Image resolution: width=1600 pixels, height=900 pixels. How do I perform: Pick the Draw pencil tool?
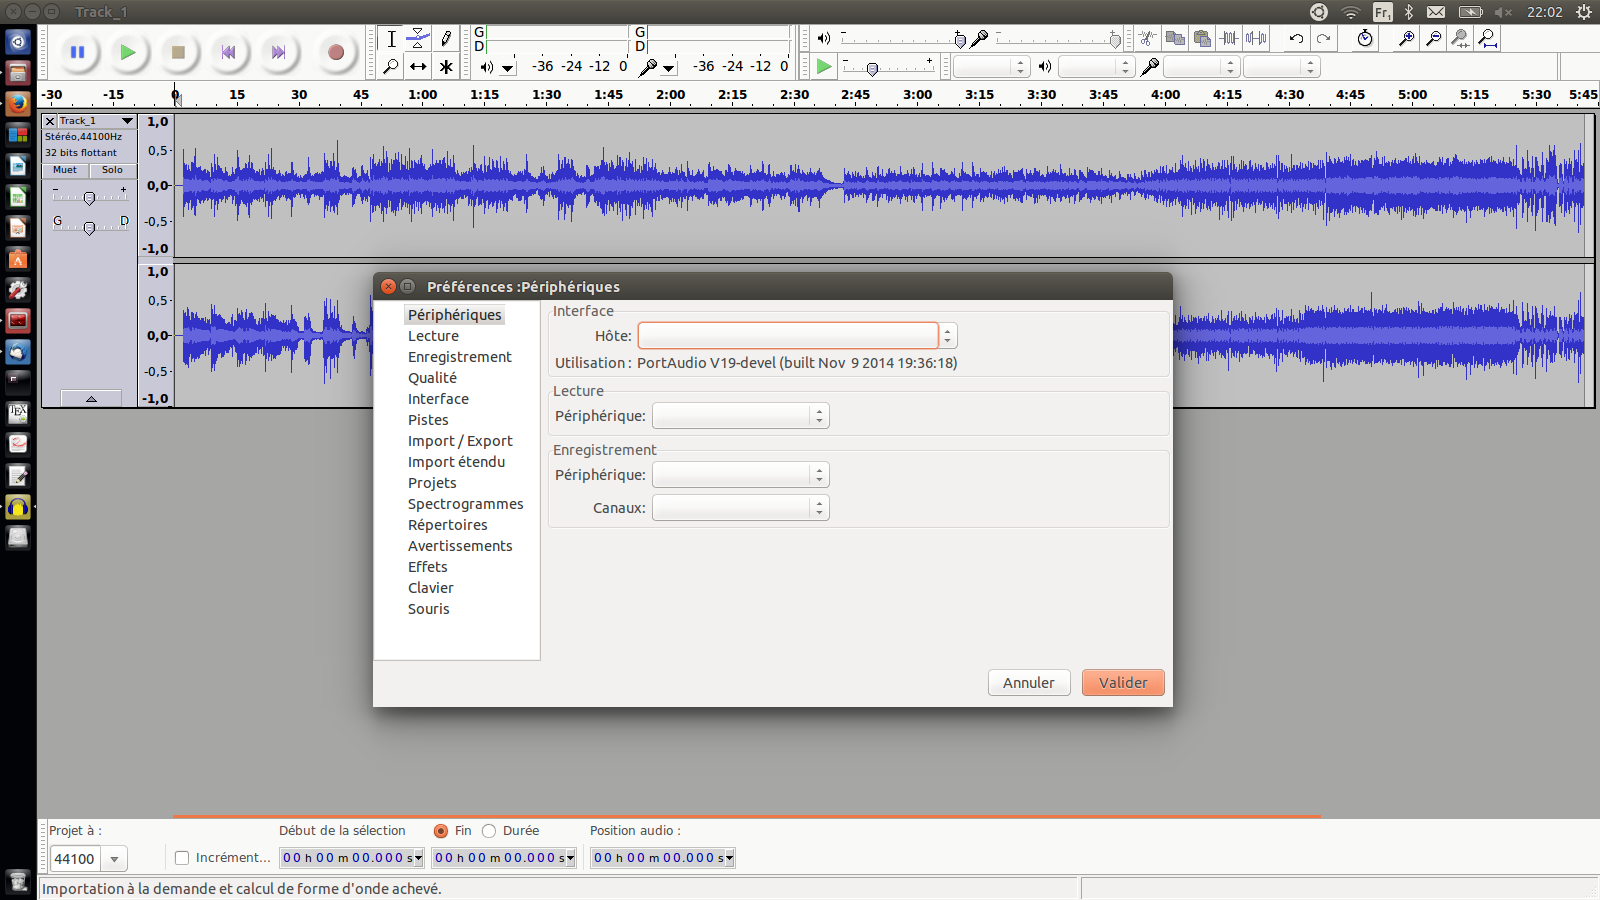[446, 39]
